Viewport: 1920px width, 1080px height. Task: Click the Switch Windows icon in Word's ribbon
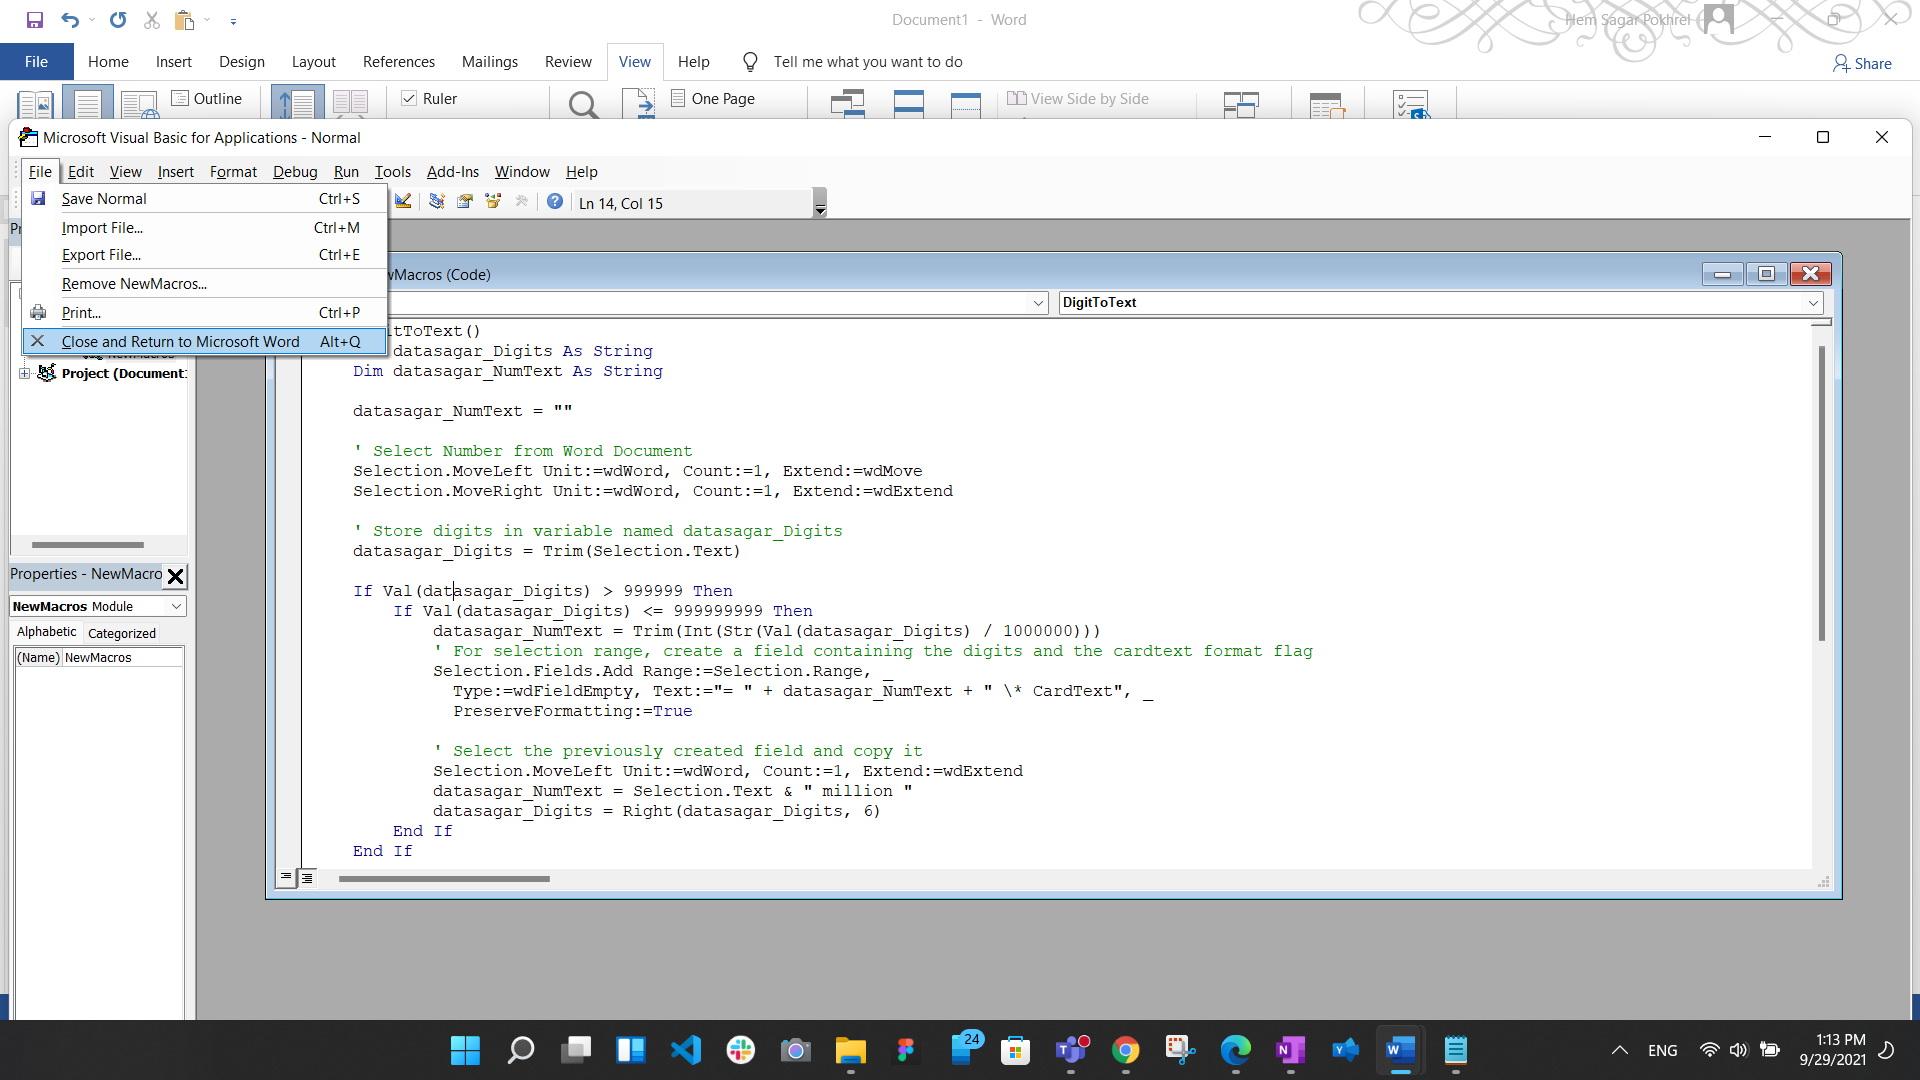pyautogui.click(x=1241, y=104)
